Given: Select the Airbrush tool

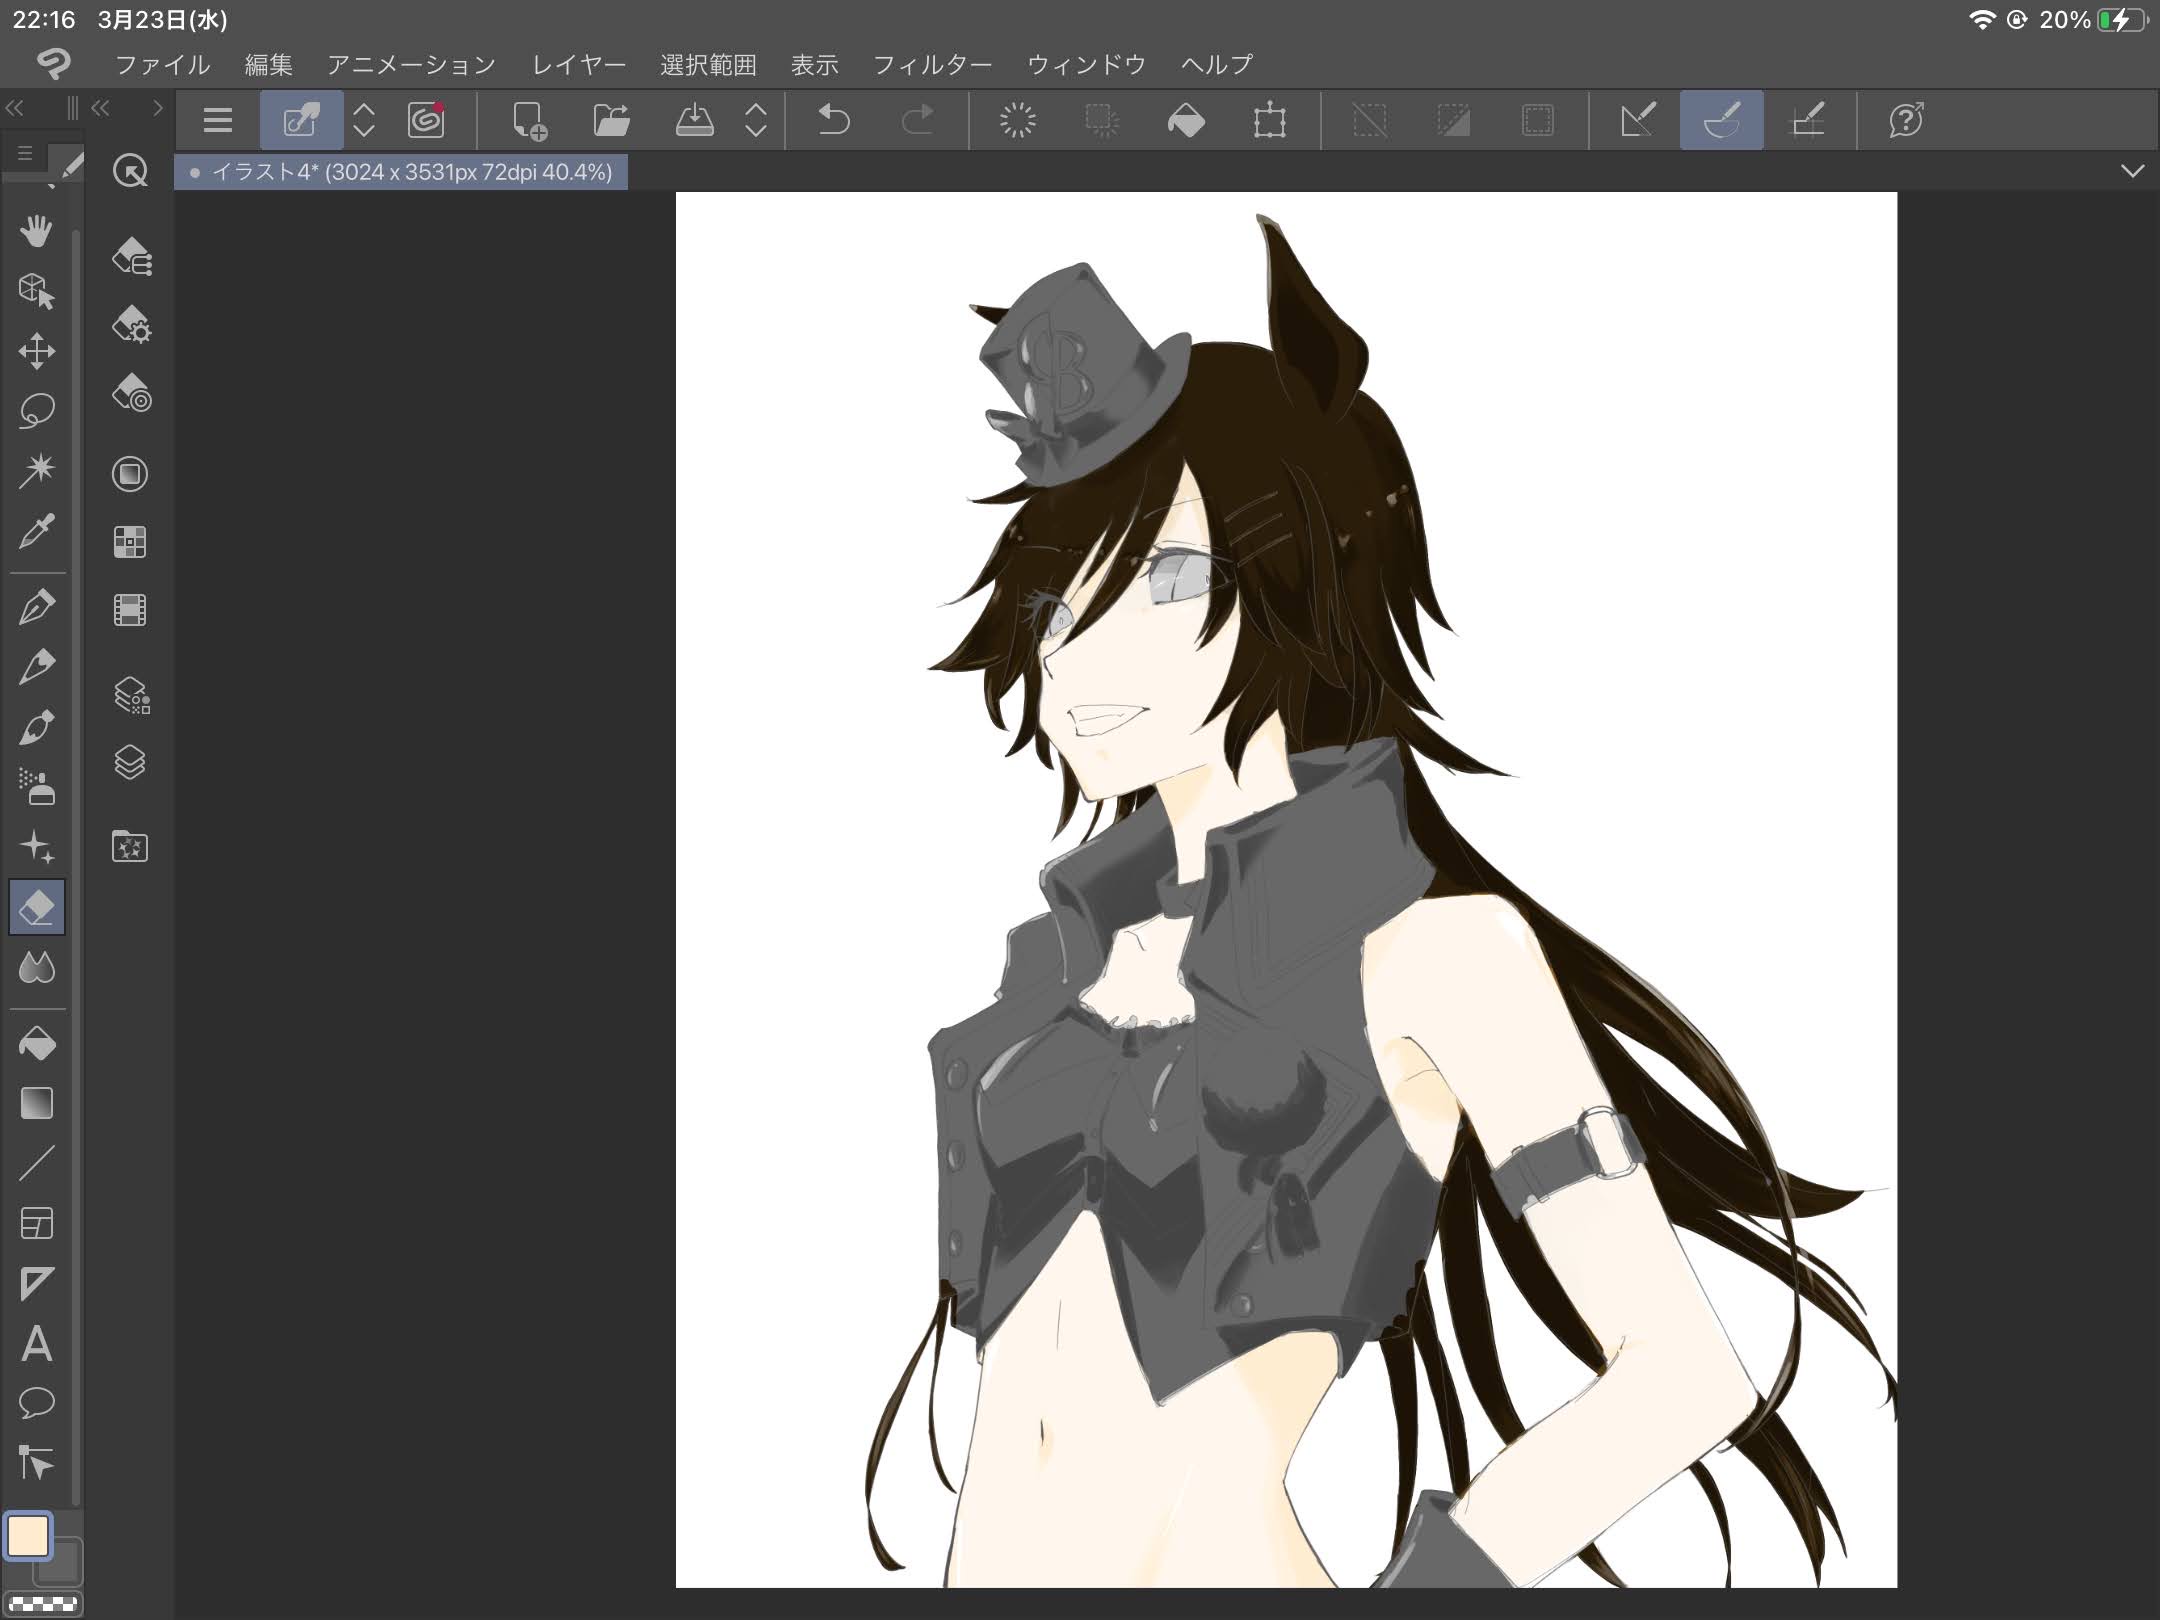Looking at the screenshot, I should pyautogui.click(x=37, y=787).
